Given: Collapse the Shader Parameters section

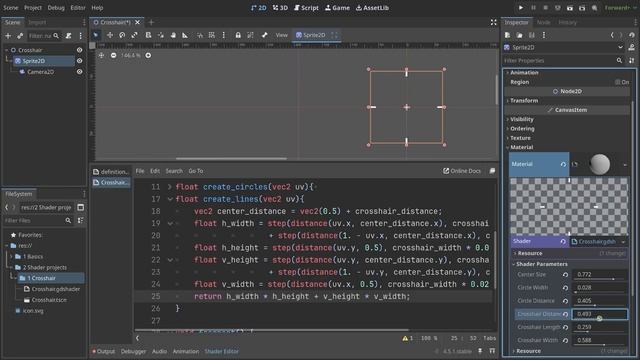Looking at the screenshot, I should point(542,264).
